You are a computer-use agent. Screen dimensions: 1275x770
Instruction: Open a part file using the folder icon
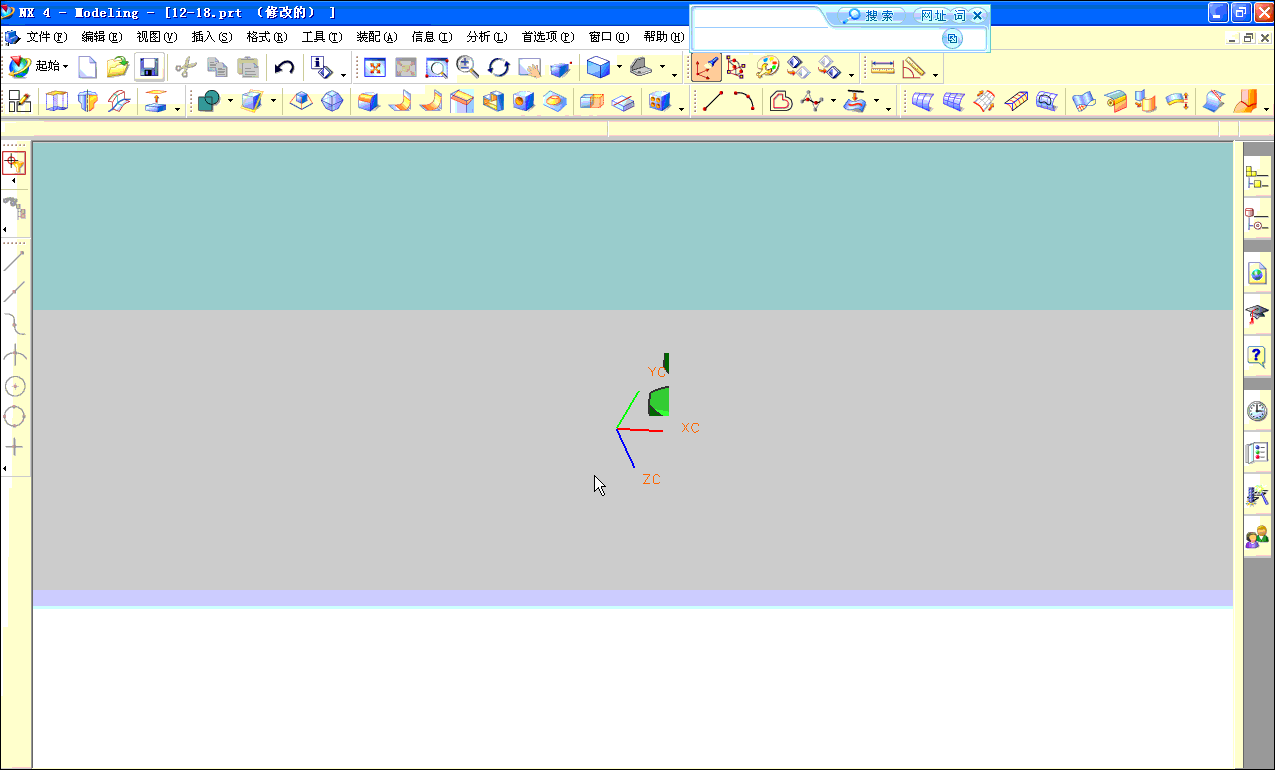click(118, 67)
